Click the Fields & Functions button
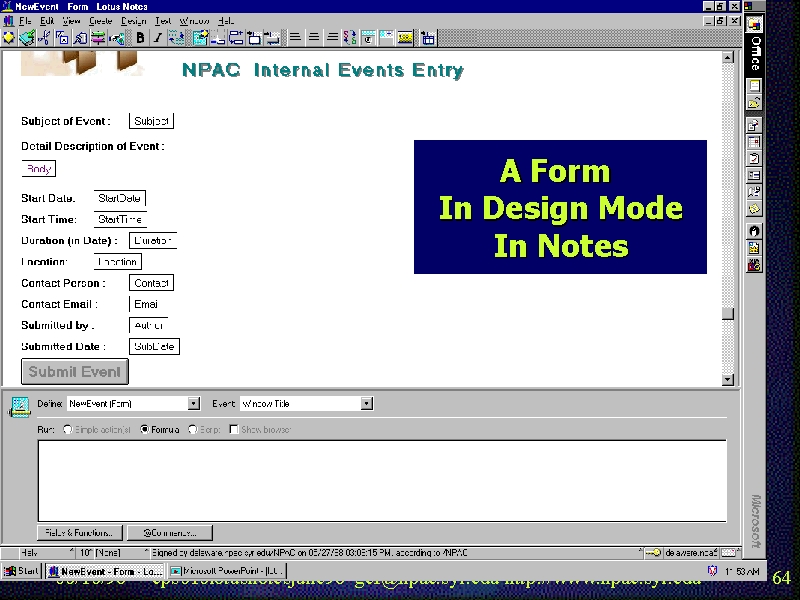The height and width of the screenshot is (600, 800). coord(80,533)
